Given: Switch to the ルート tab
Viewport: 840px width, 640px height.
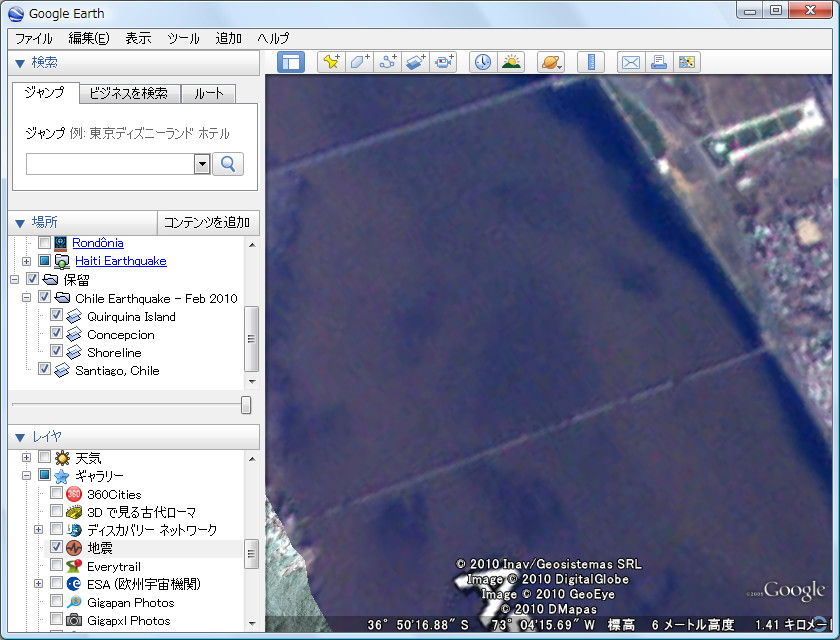Looking at the screenshot, I should (x=208, y=94).
